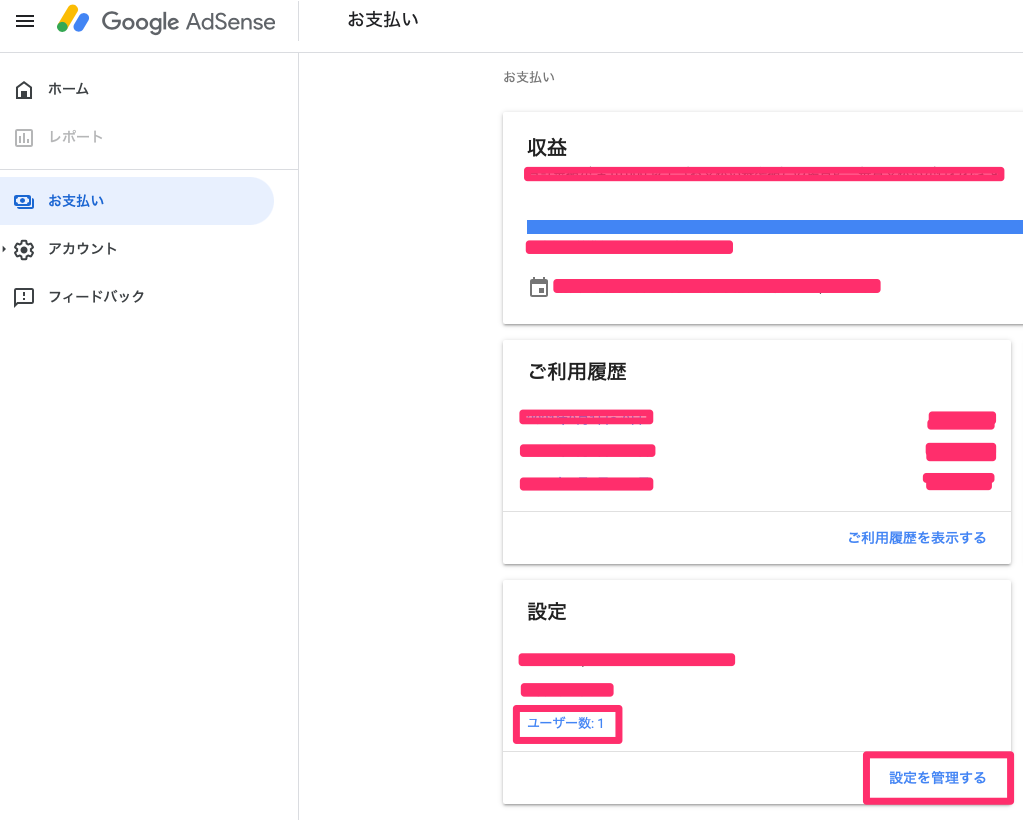1023x820 pixels.
Task: Expand the アカウント section arrow
Action: click(x=5, y=249)
